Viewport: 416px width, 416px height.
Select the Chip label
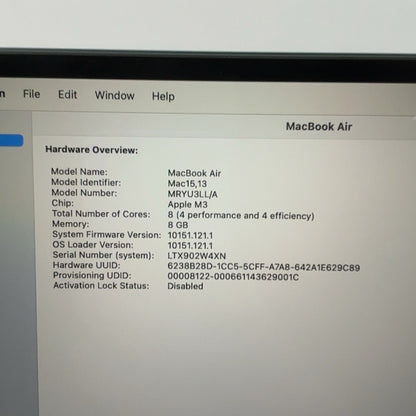(63, 203)
